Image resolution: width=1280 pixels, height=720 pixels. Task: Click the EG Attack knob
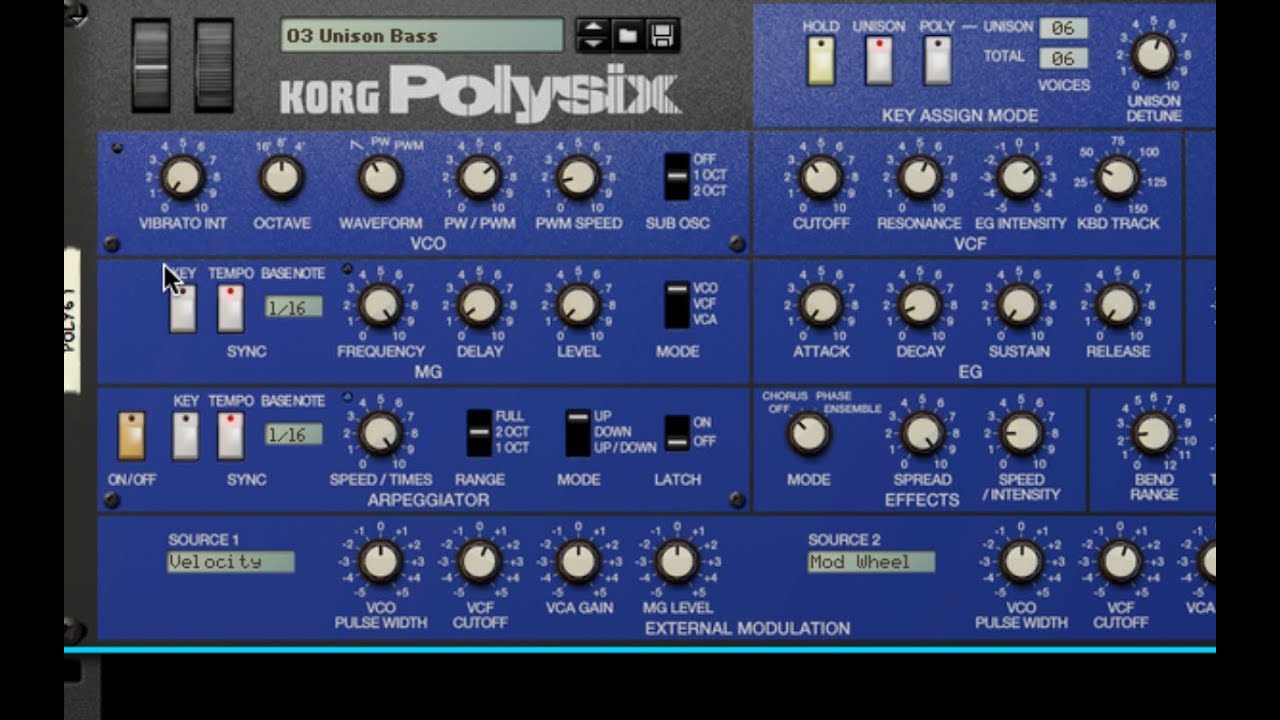pyautogui.click(x=821, y=305)
